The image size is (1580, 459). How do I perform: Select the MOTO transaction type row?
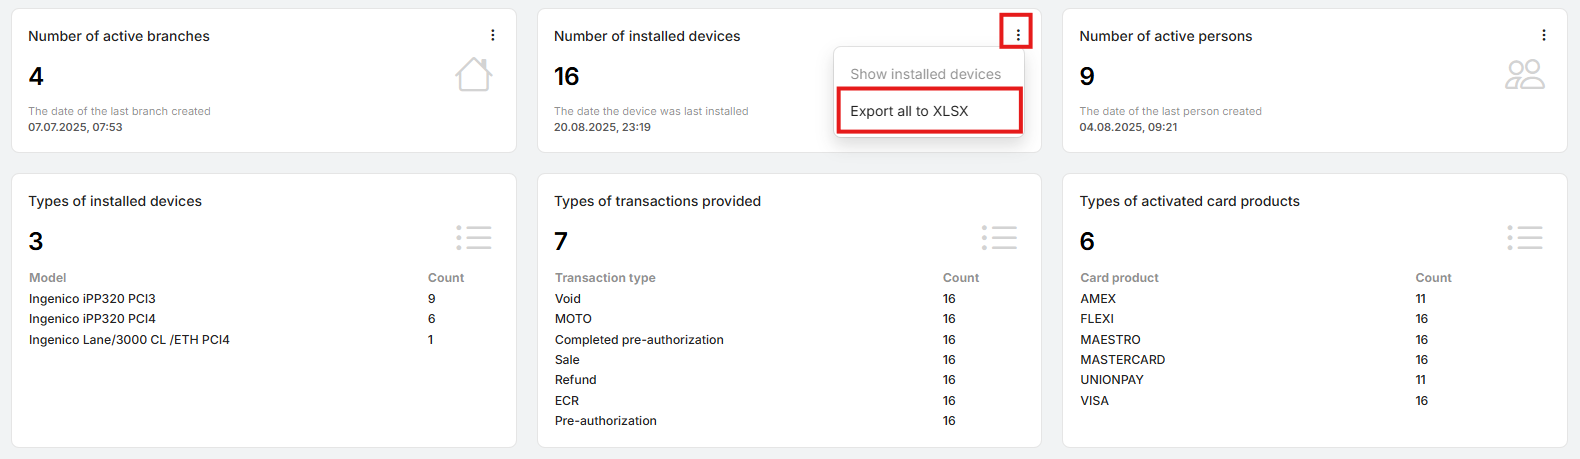[x=573, y=319]
